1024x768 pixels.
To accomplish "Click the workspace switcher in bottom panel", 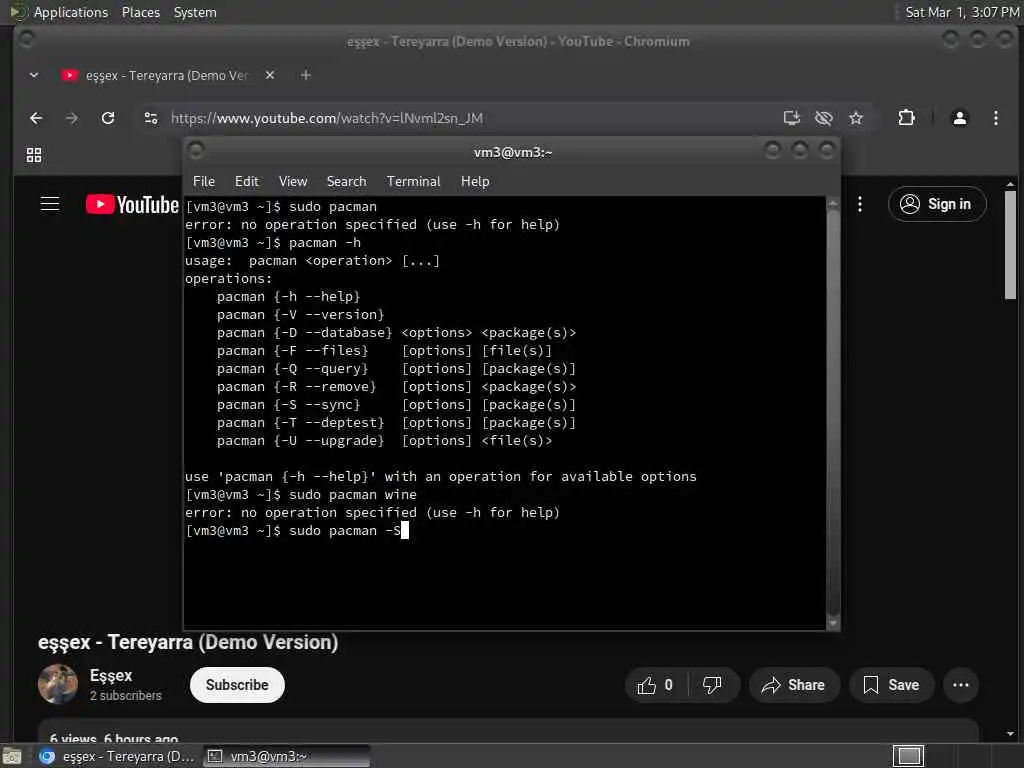I will 908,756.
